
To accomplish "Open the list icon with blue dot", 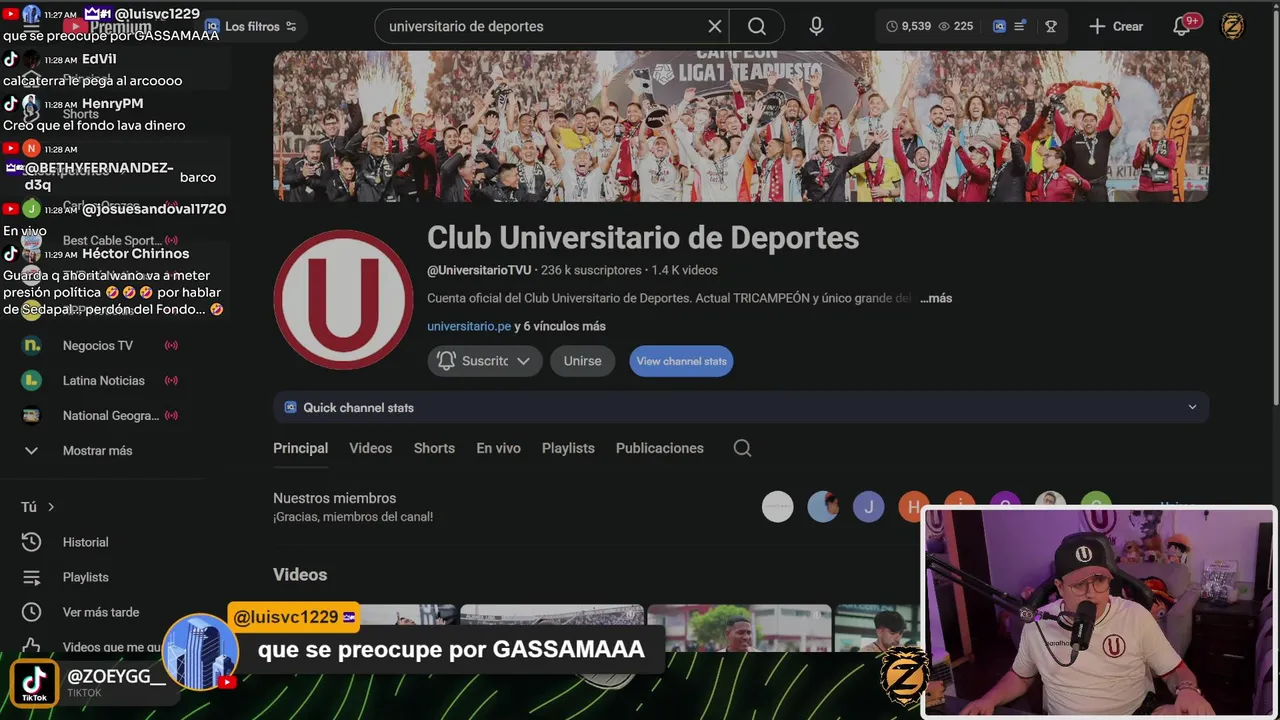I will pyautogui.click(x=1020, y=26).
